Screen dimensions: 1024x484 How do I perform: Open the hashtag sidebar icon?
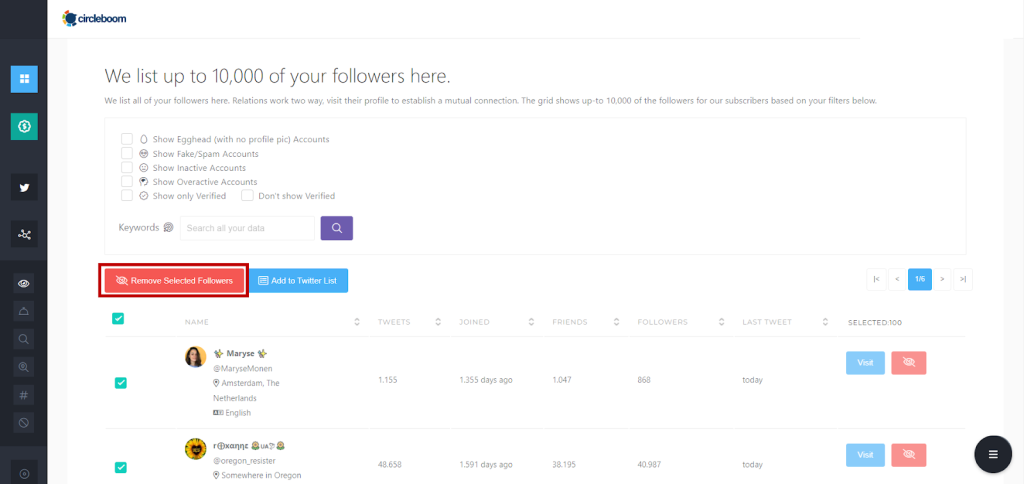pos(24,395)
